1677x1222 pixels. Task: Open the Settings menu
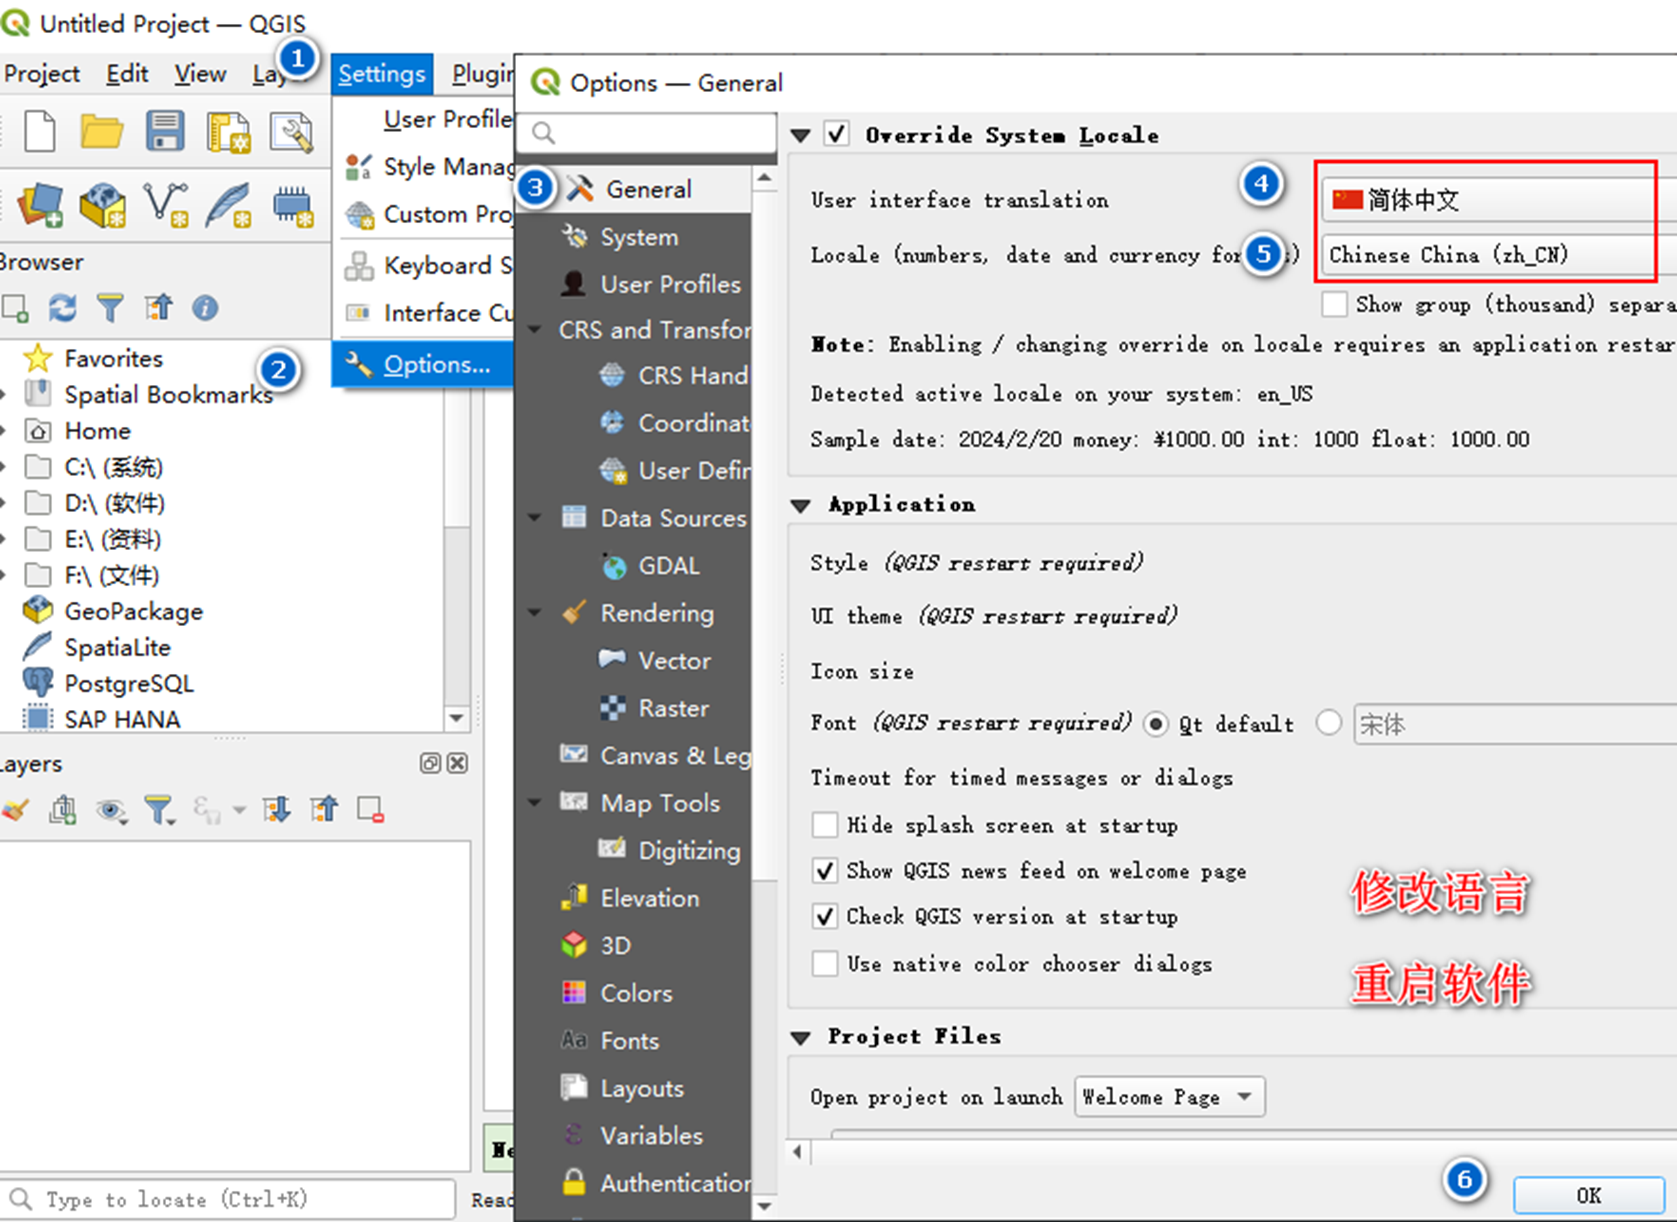[x=382, y=74]
